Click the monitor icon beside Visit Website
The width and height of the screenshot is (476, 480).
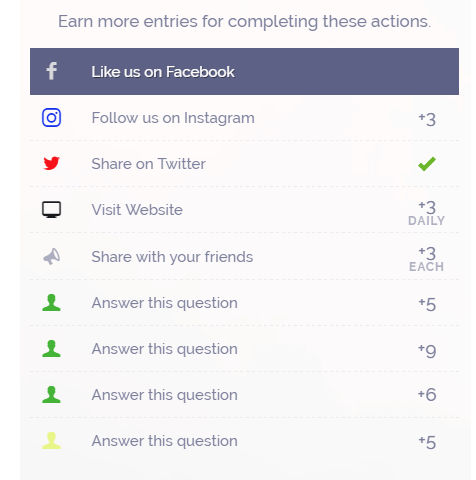pos(51,210)
